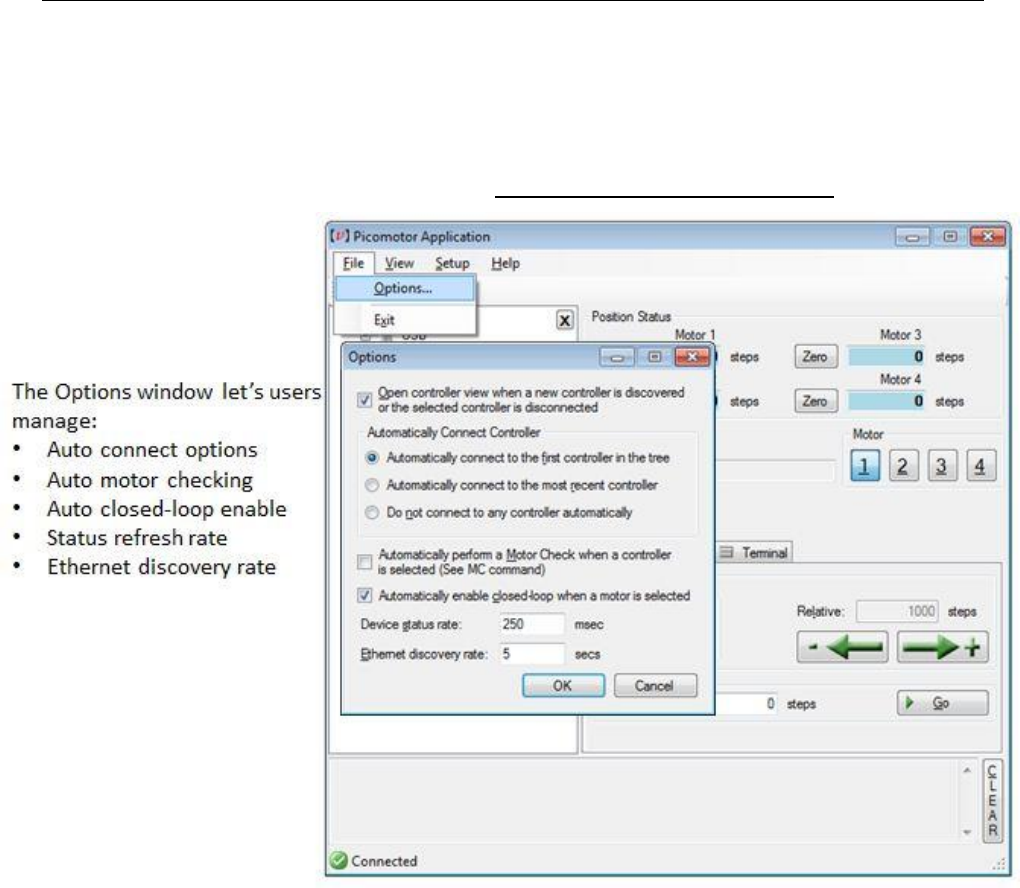Screen dimensions: 1020x888
Task: Edit the target steps field beside Go
Action: tap(747, 704)
